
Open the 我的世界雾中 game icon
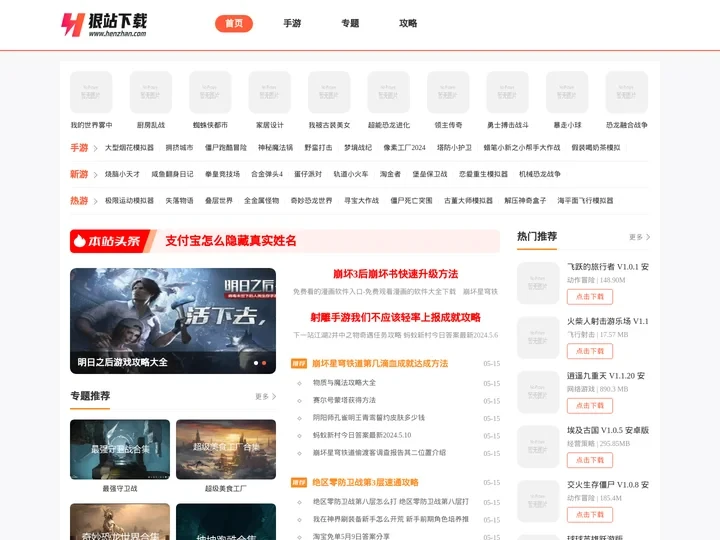91,92
